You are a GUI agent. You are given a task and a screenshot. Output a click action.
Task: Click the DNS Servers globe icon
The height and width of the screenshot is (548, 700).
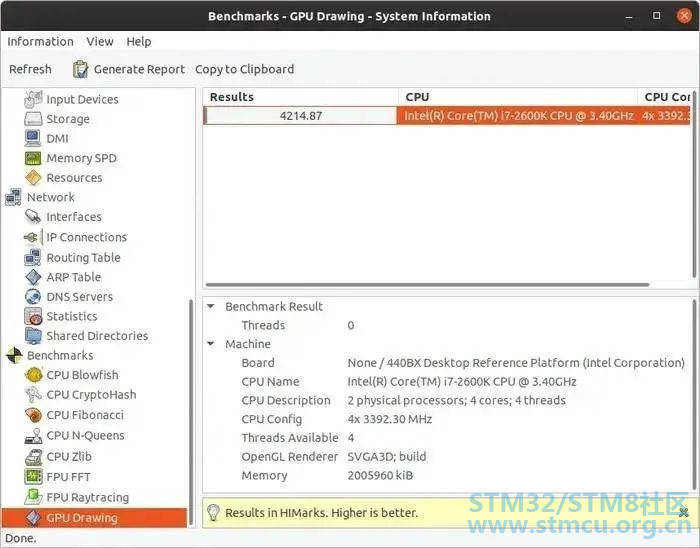33,297
